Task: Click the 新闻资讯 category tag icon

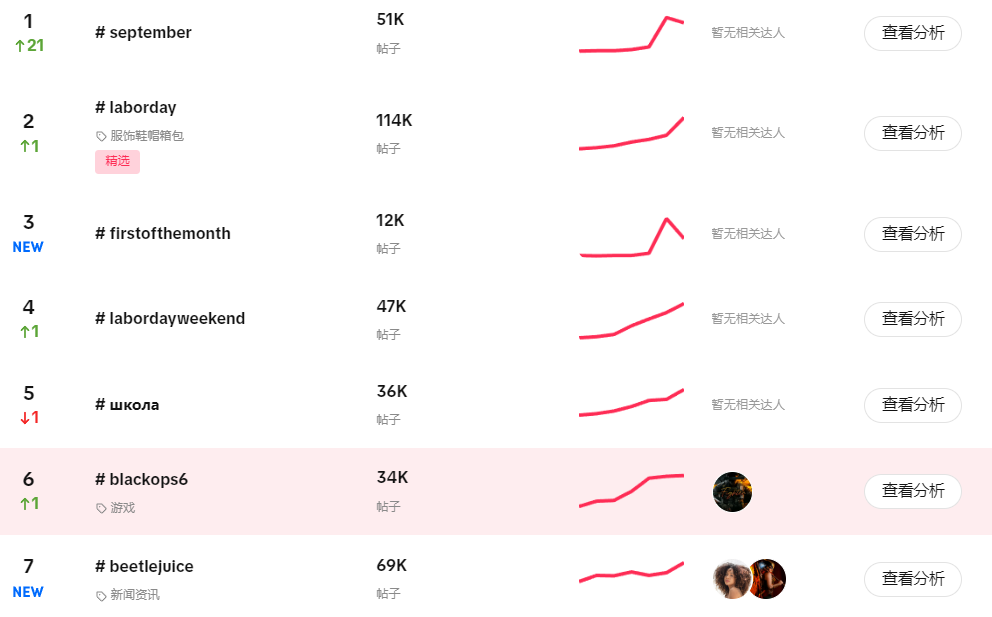Action: (101, 596)
